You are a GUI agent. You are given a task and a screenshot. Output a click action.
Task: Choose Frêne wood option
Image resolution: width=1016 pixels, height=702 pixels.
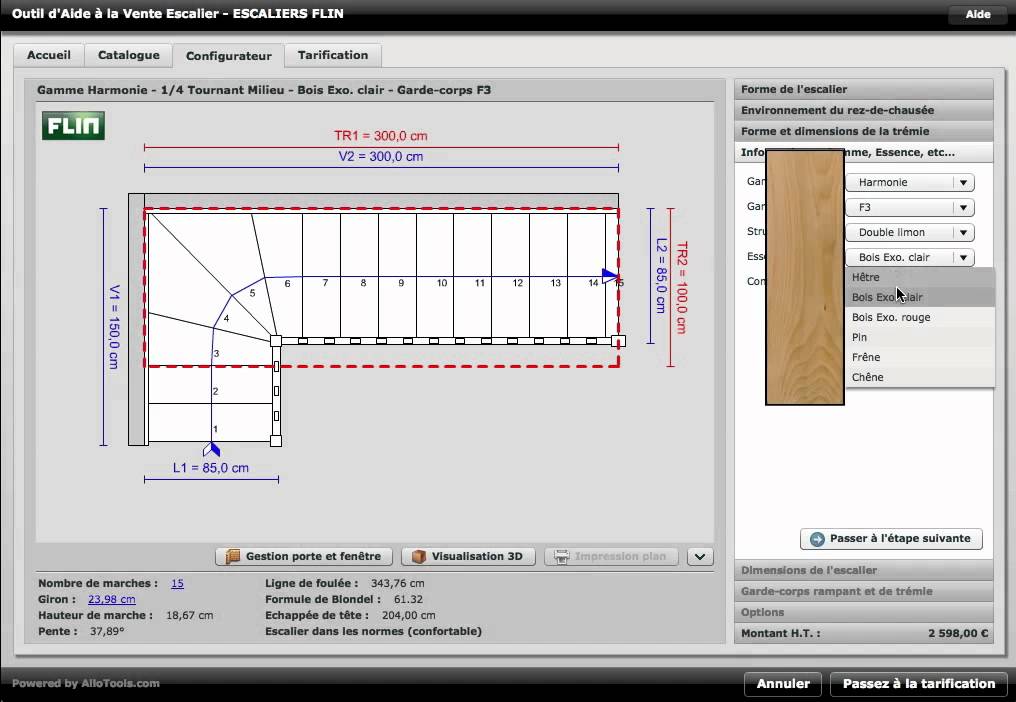(919, 357)
